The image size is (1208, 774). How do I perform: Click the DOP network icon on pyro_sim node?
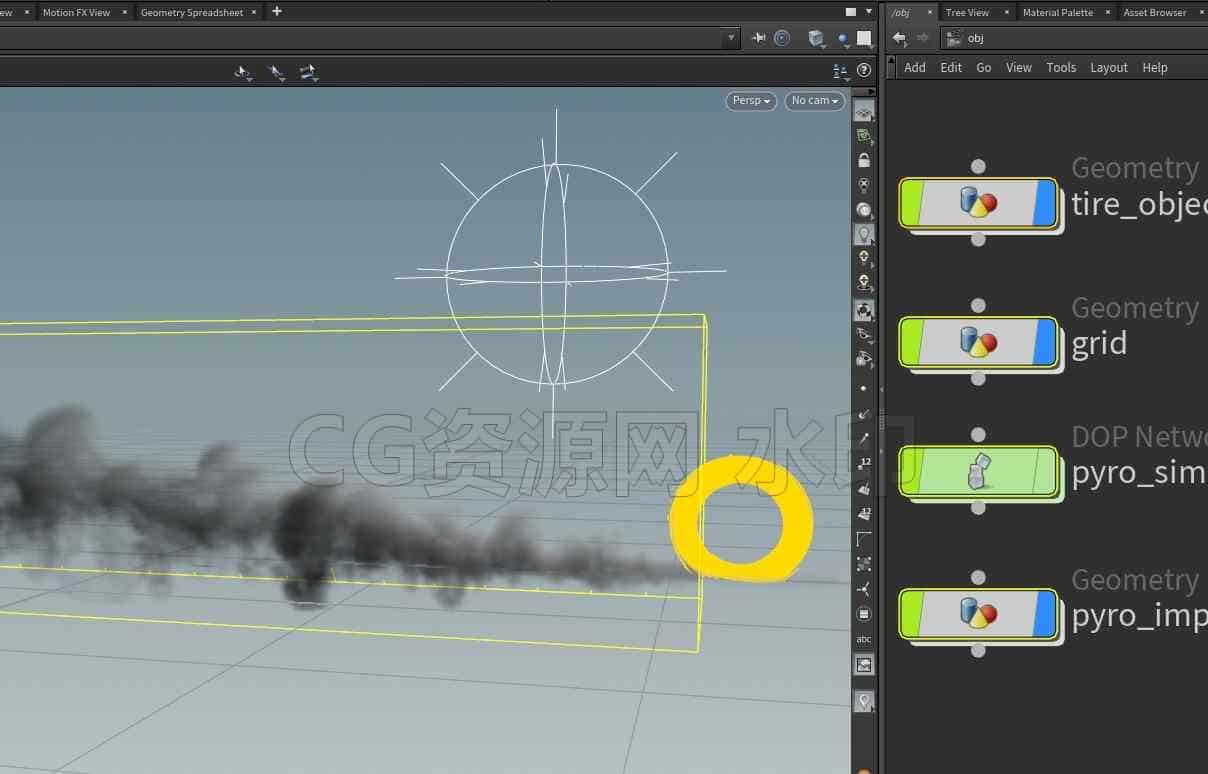click(979, 471)
